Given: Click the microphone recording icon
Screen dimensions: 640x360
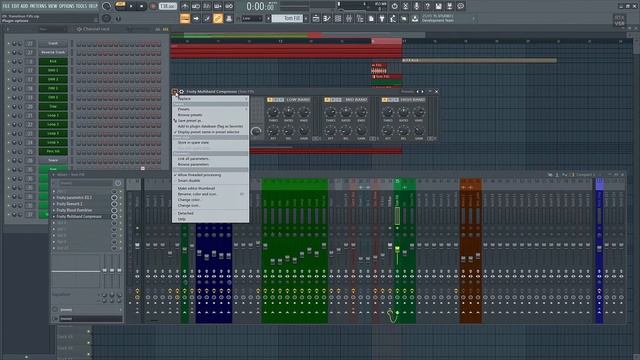Looking at the screenshot, I should (416, 6).
